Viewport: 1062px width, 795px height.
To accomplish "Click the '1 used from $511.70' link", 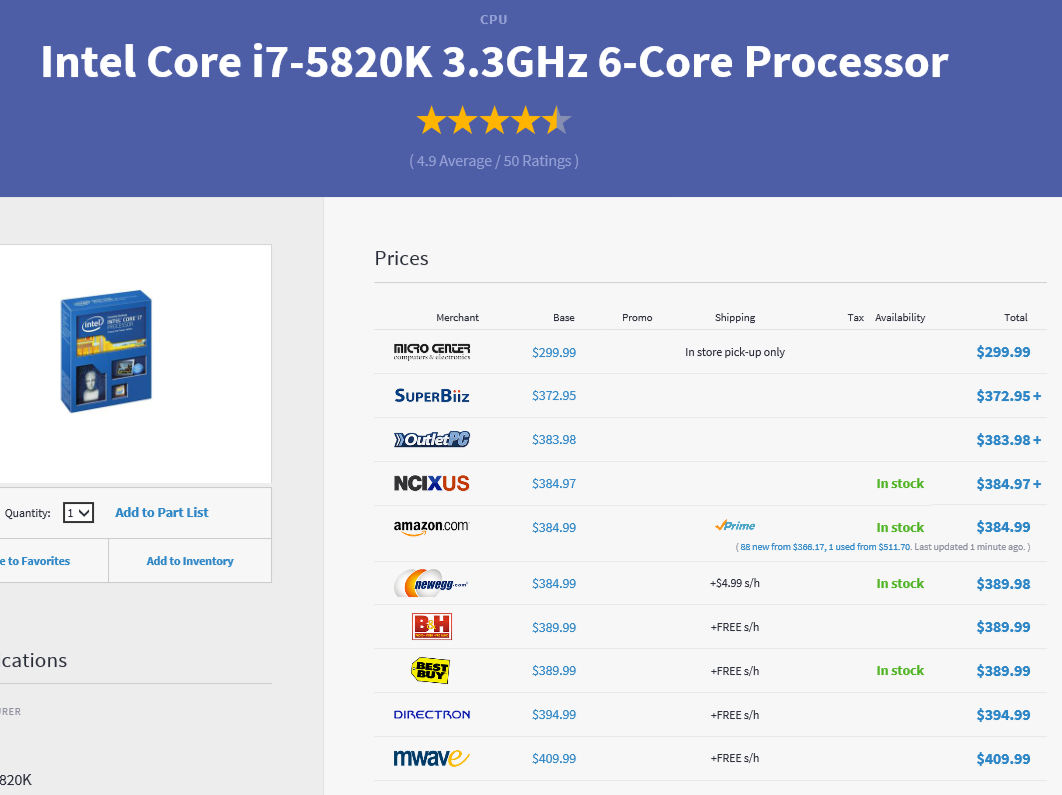I will point(869,547).
